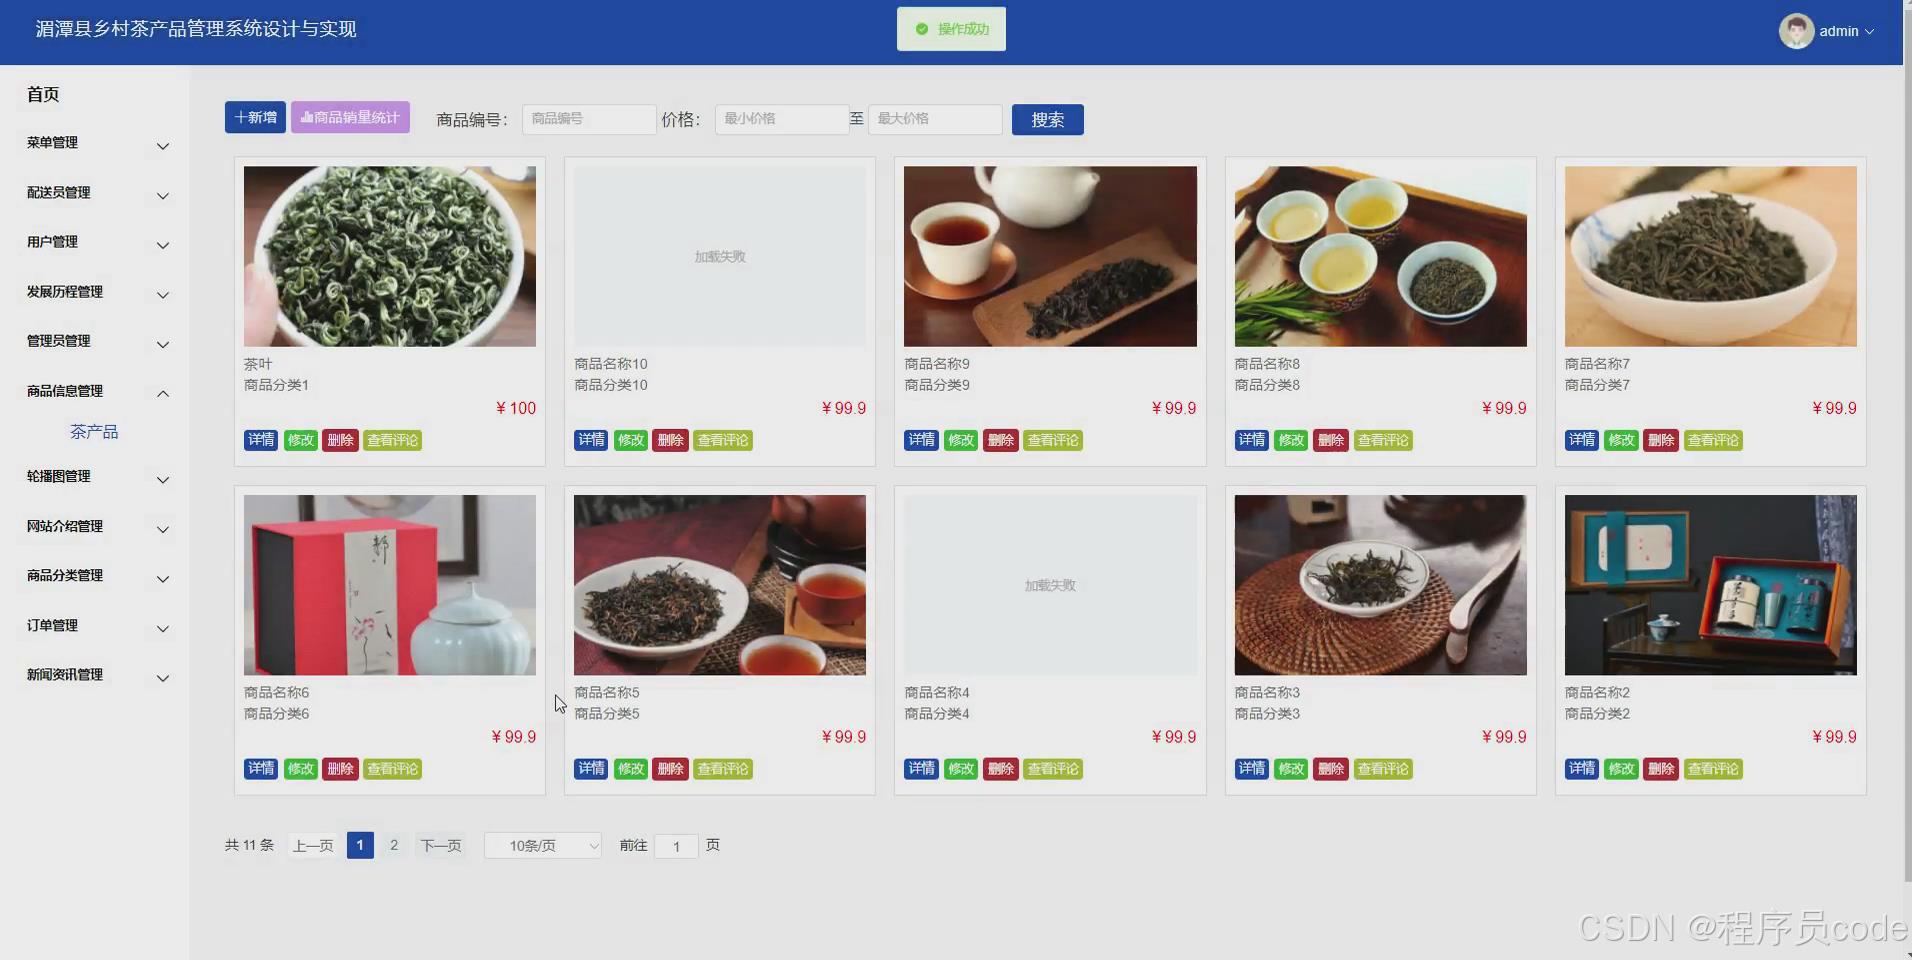Focus the 商品编号 input field

tap(589, 119)
